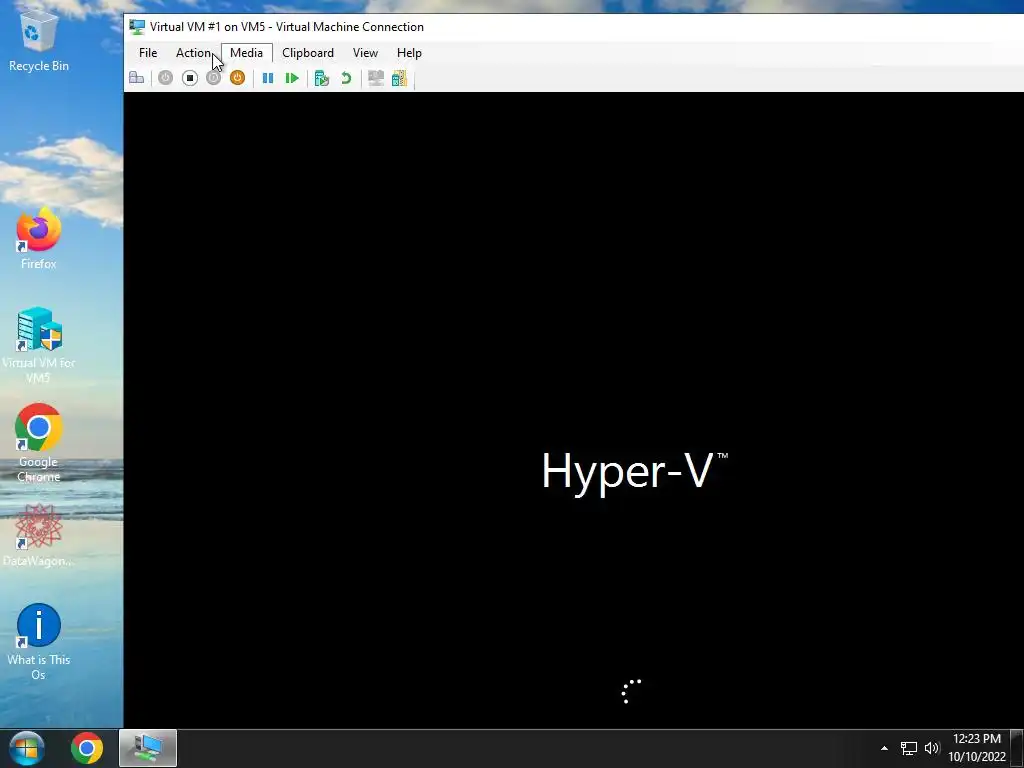Select the Google Chrome desktop shortcut
The width and height of the screenshot is (1024, 768).
[x=39, y=443]
